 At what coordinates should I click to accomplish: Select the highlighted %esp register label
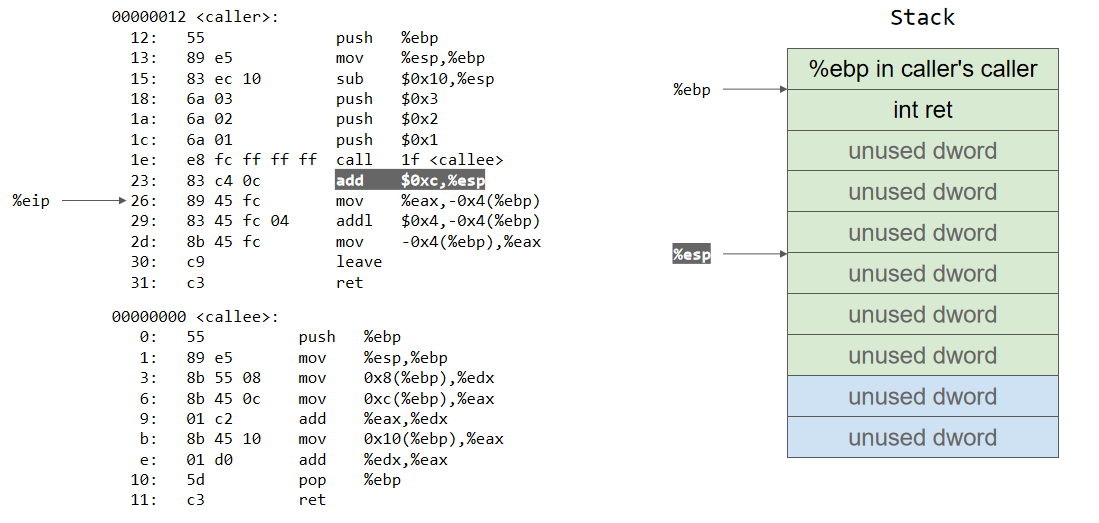pyautogui.click(x=691, y=254)
